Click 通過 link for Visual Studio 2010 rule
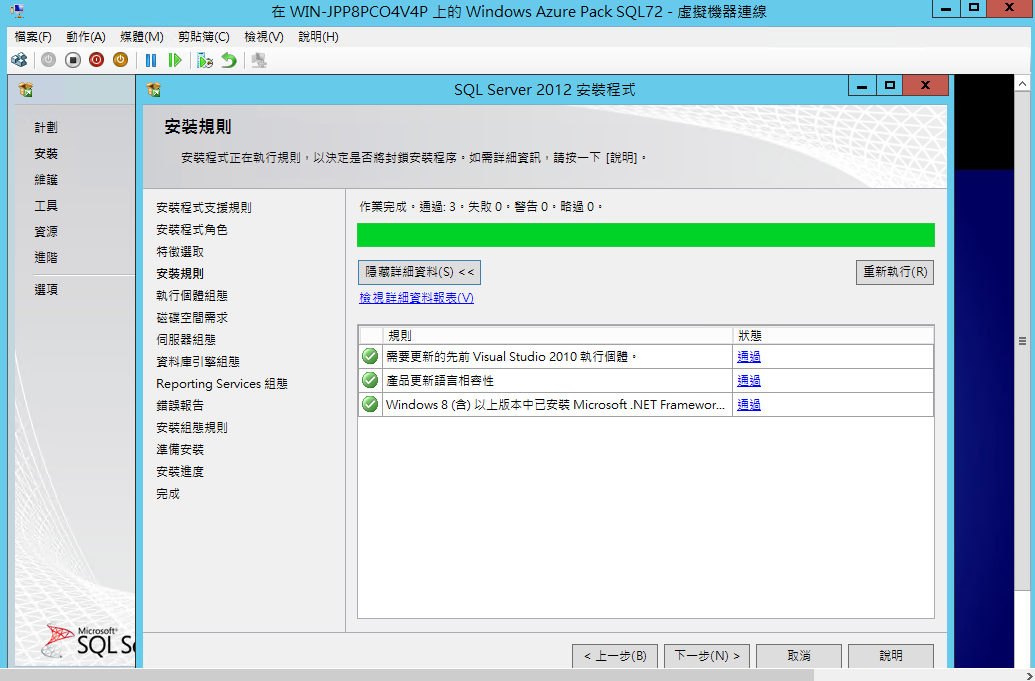The height and width of the screenshot is (681, 1035). [x=749, y=356]
